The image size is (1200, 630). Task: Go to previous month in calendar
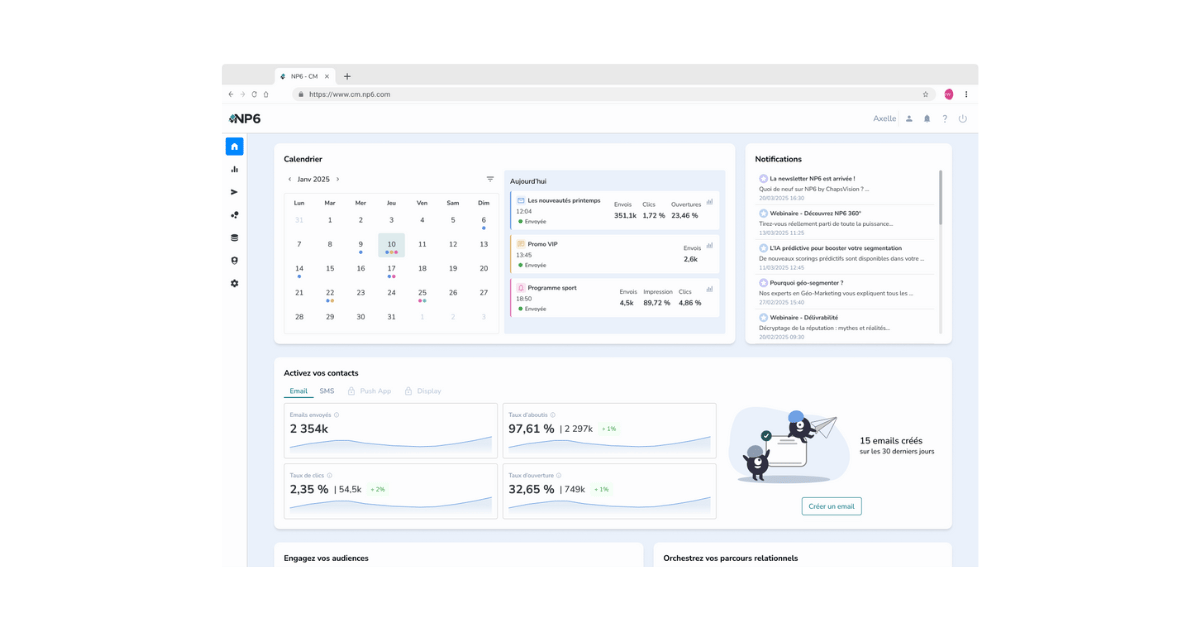tap(290, 179)
